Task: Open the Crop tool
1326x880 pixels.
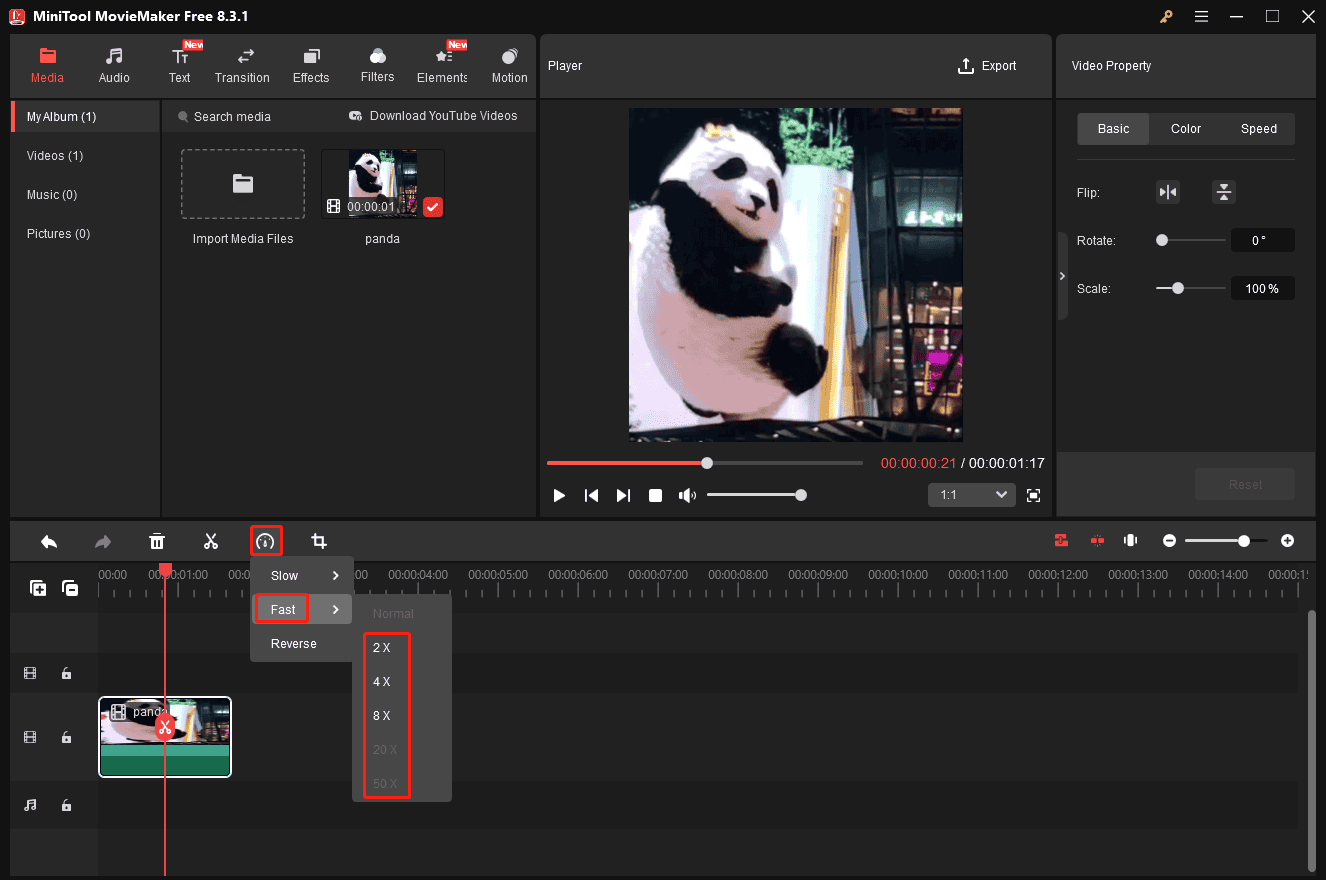Action: pos(319,540)
